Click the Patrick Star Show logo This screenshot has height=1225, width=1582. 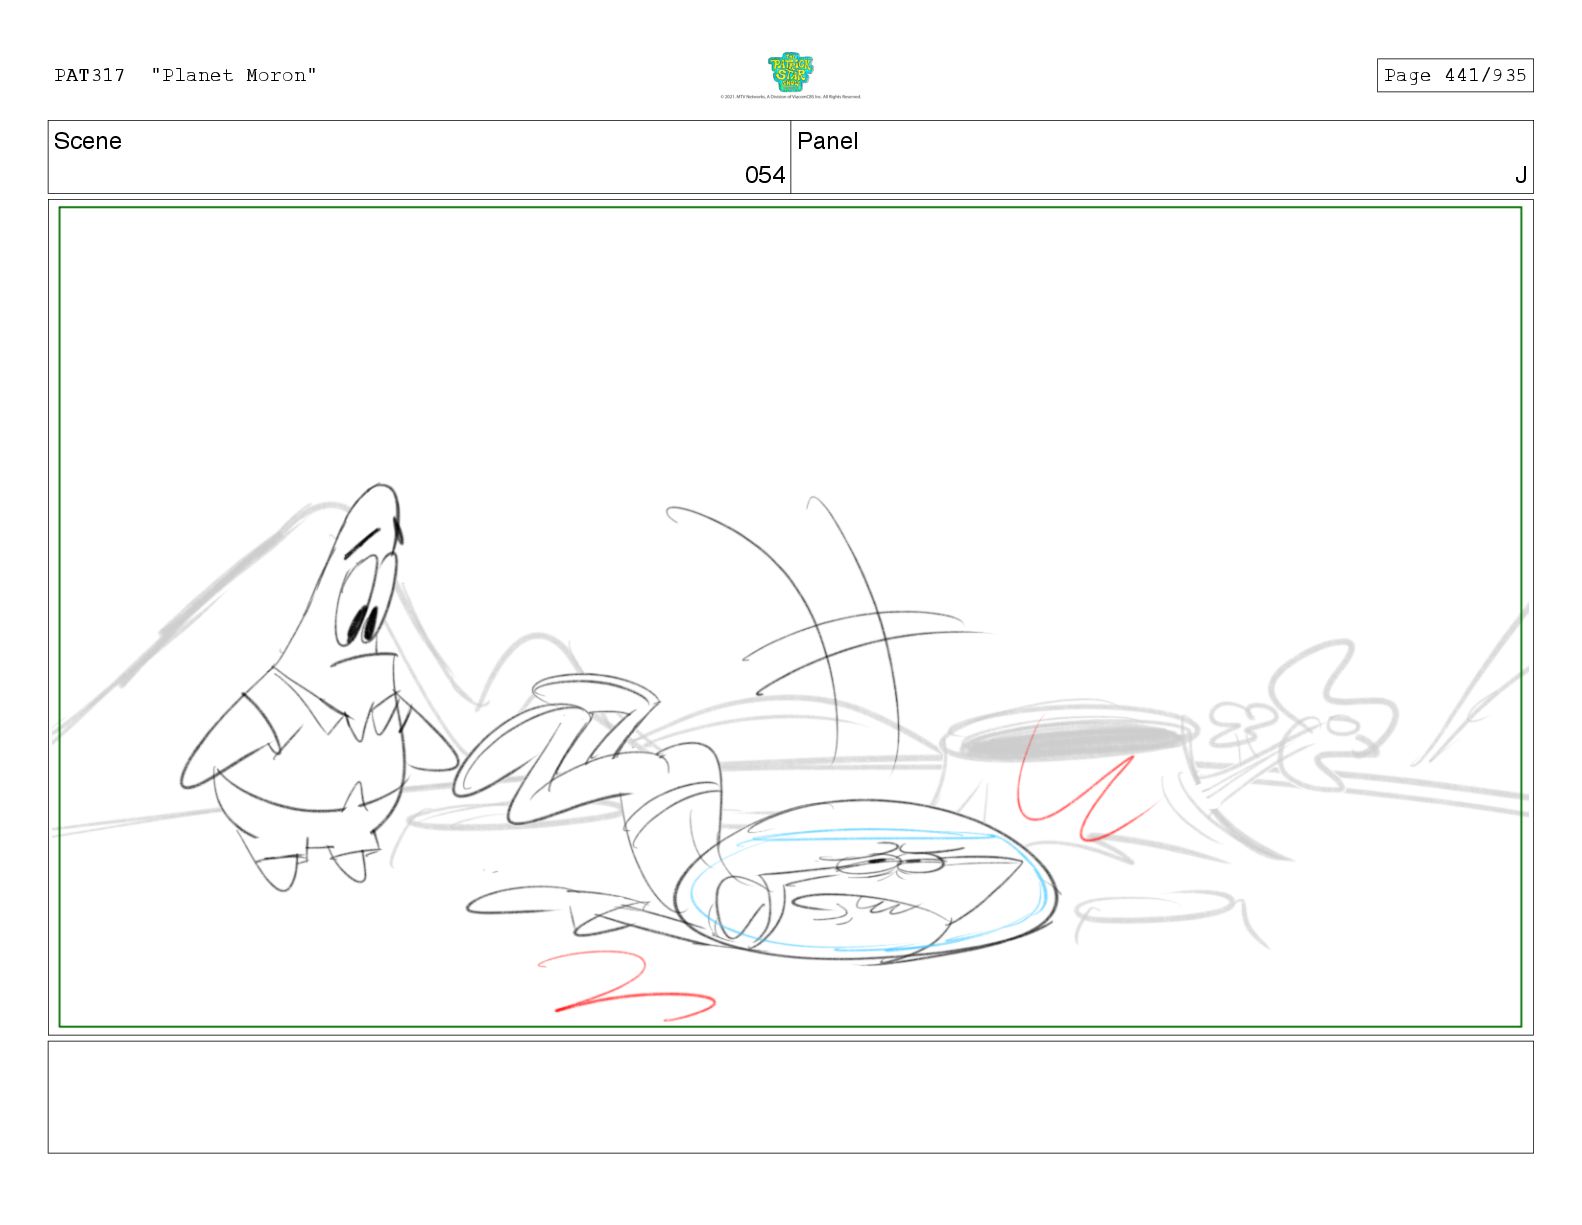(790, 72)
